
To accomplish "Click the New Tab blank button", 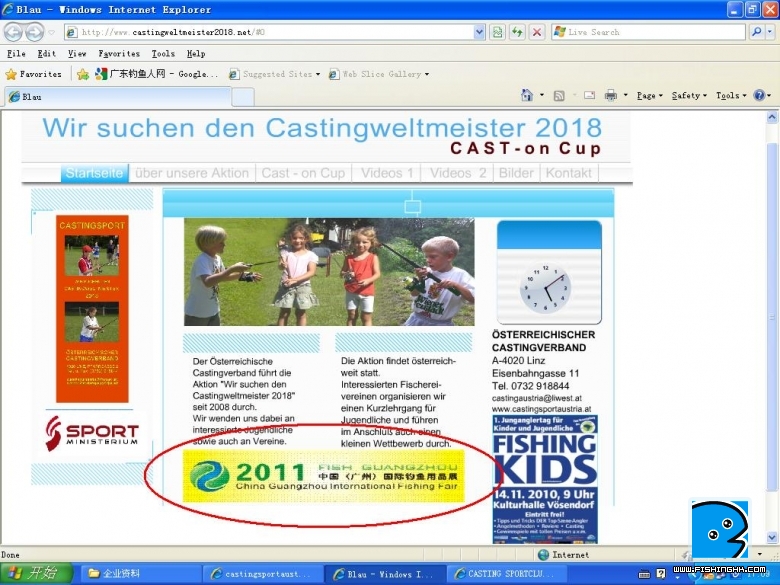I will [x=243, y=97].
